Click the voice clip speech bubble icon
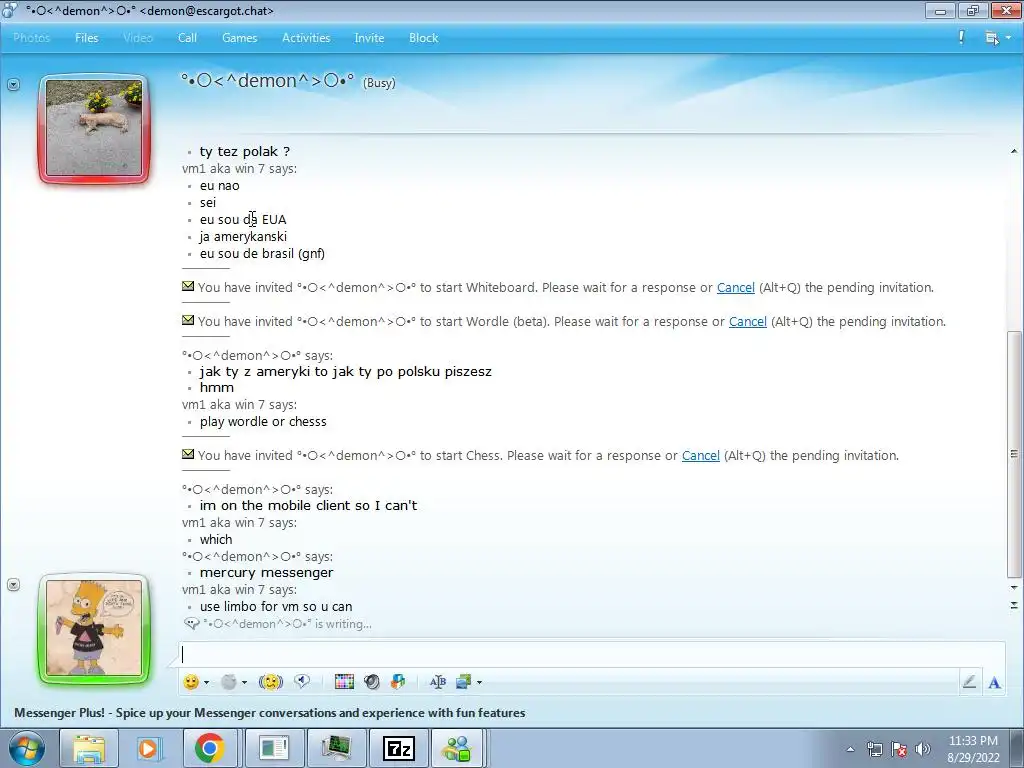1024x768 pixels. click(302, 682)
